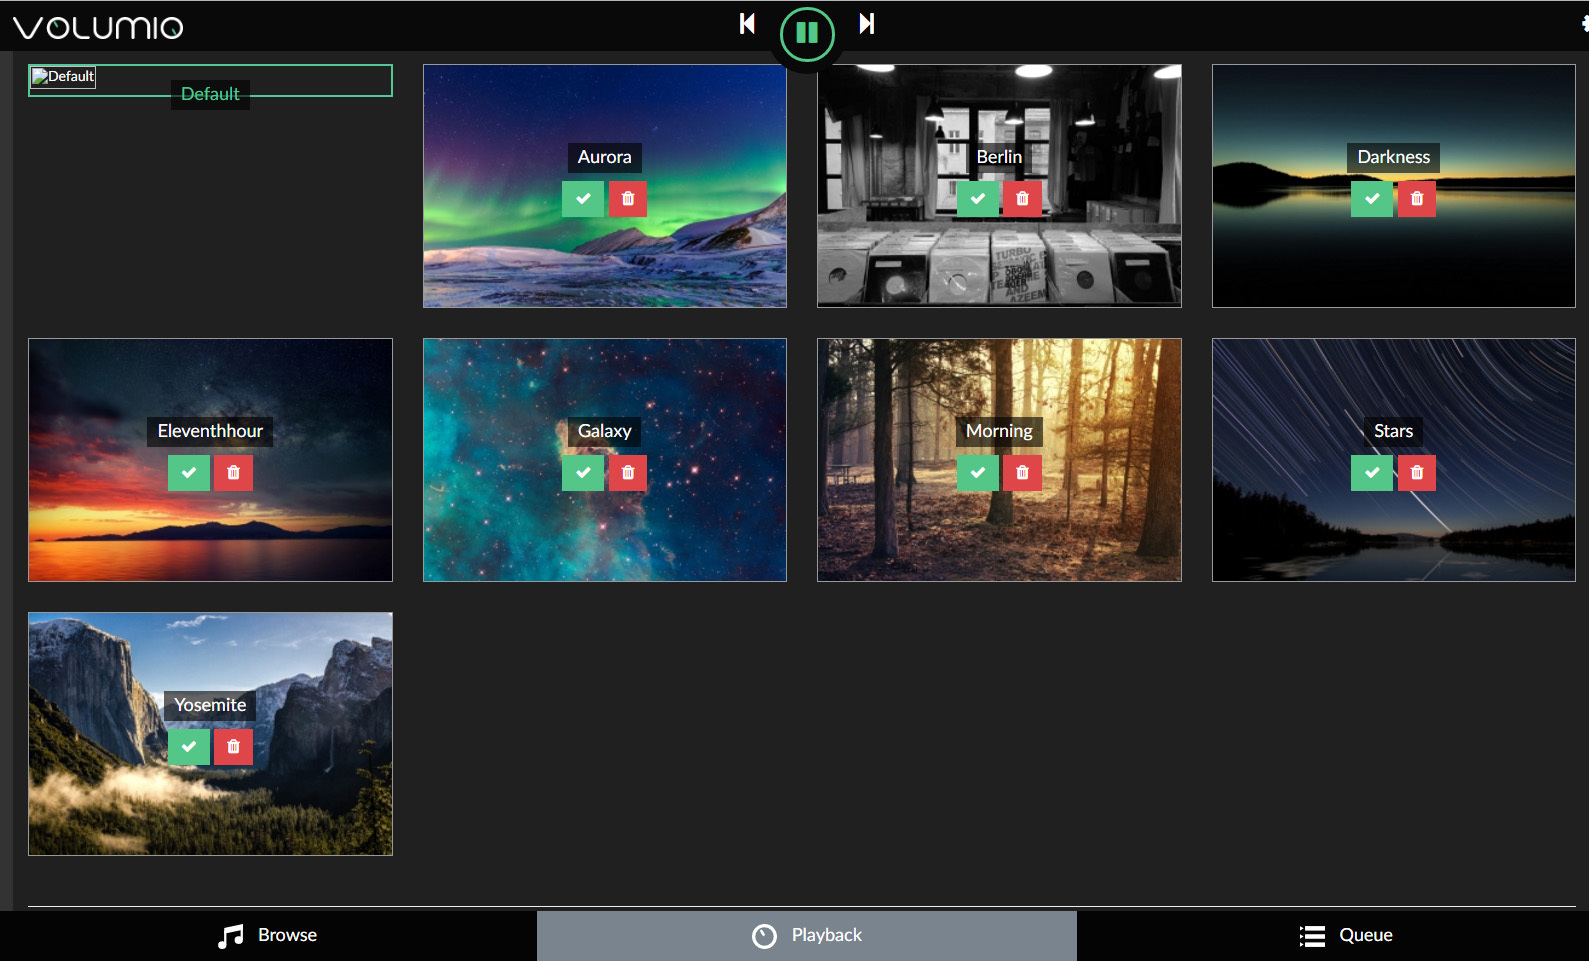Image resolution: width=1589 pixels, height=961 pixels.
Task: Apply the Berlin background with its checkmark
Action: [978, 199]
